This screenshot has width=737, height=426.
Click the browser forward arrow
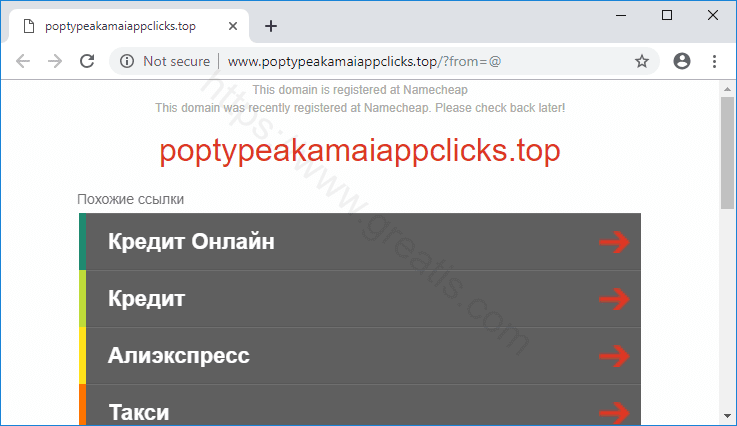(x=55, y=61)
